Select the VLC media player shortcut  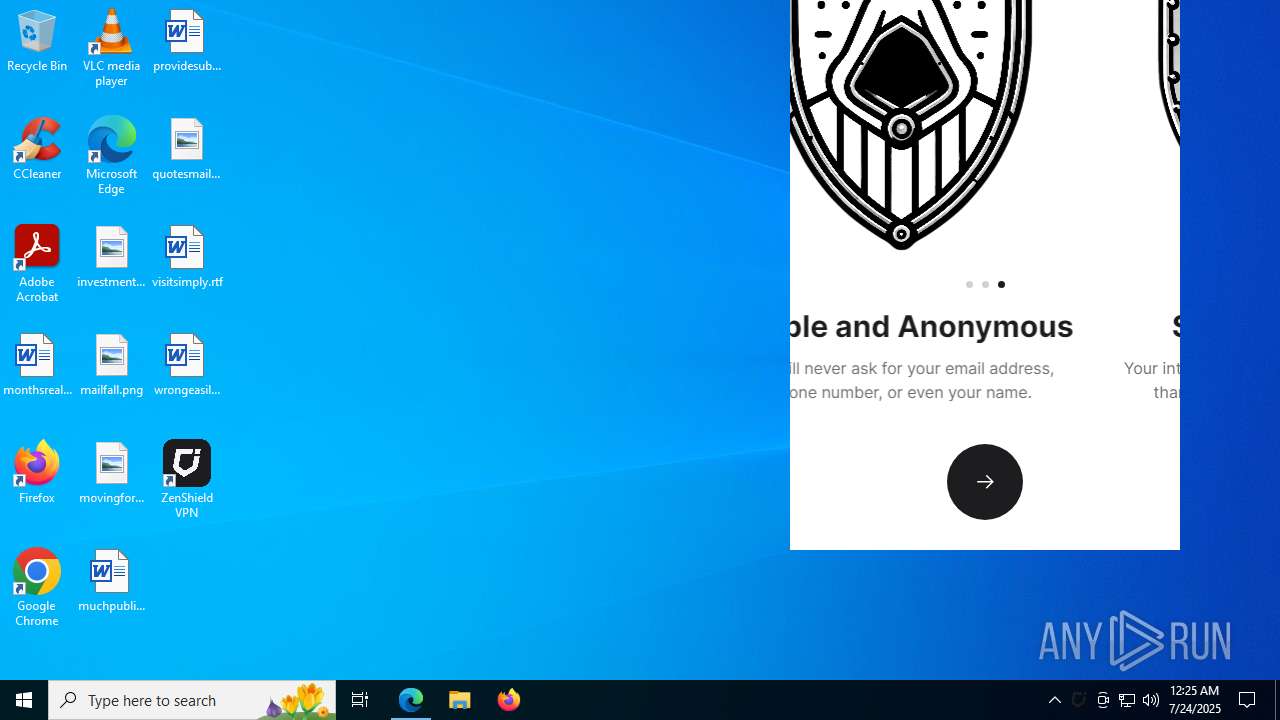click(x=111, y=48)
